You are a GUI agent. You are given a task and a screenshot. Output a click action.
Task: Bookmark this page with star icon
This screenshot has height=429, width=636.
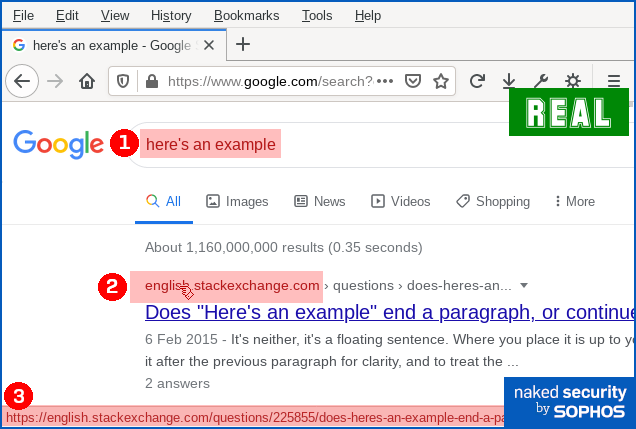[441, 81]
